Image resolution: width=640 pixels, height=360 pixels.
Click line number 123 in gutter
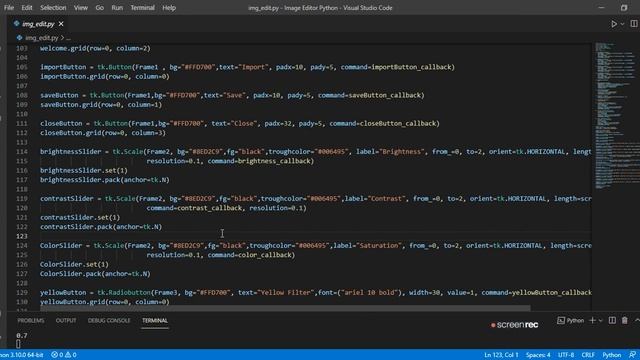[22, 236]
